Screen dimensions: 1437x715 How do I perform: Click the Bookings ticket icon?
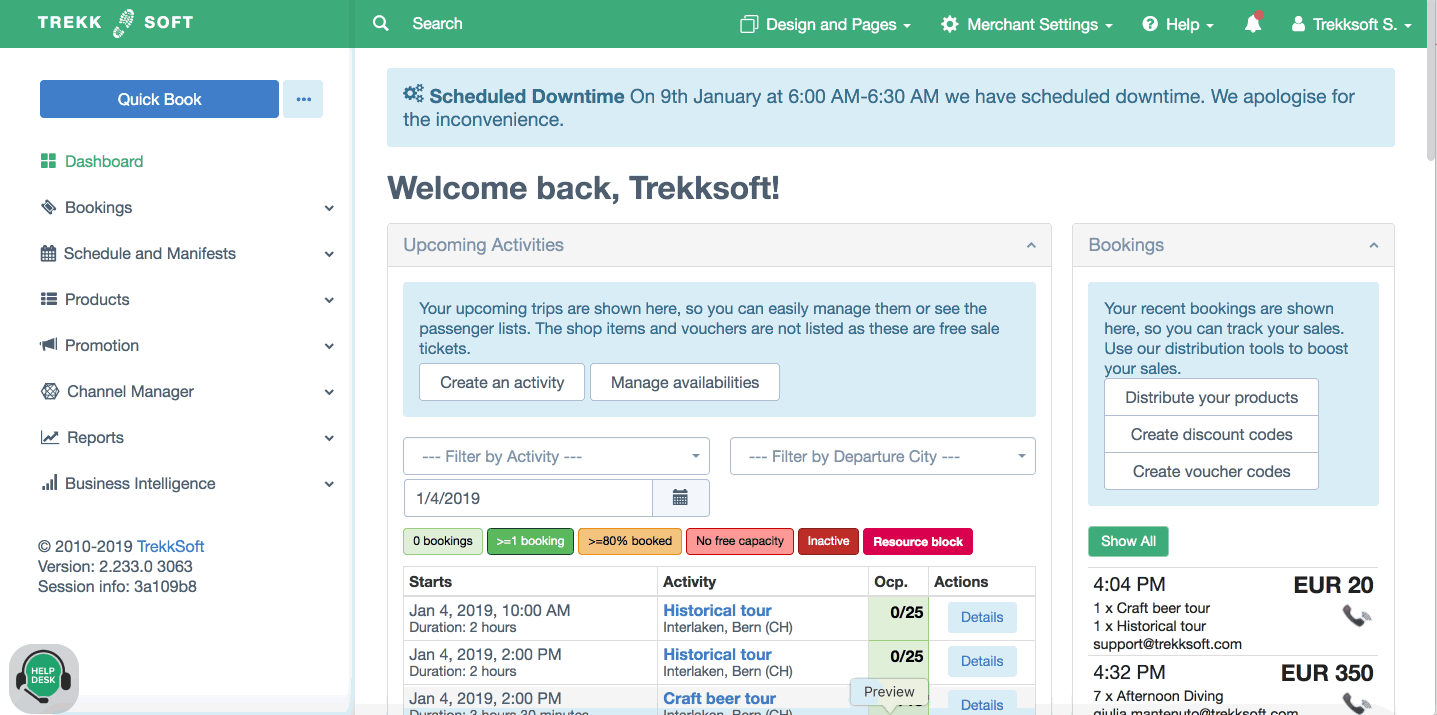(48, 207)
